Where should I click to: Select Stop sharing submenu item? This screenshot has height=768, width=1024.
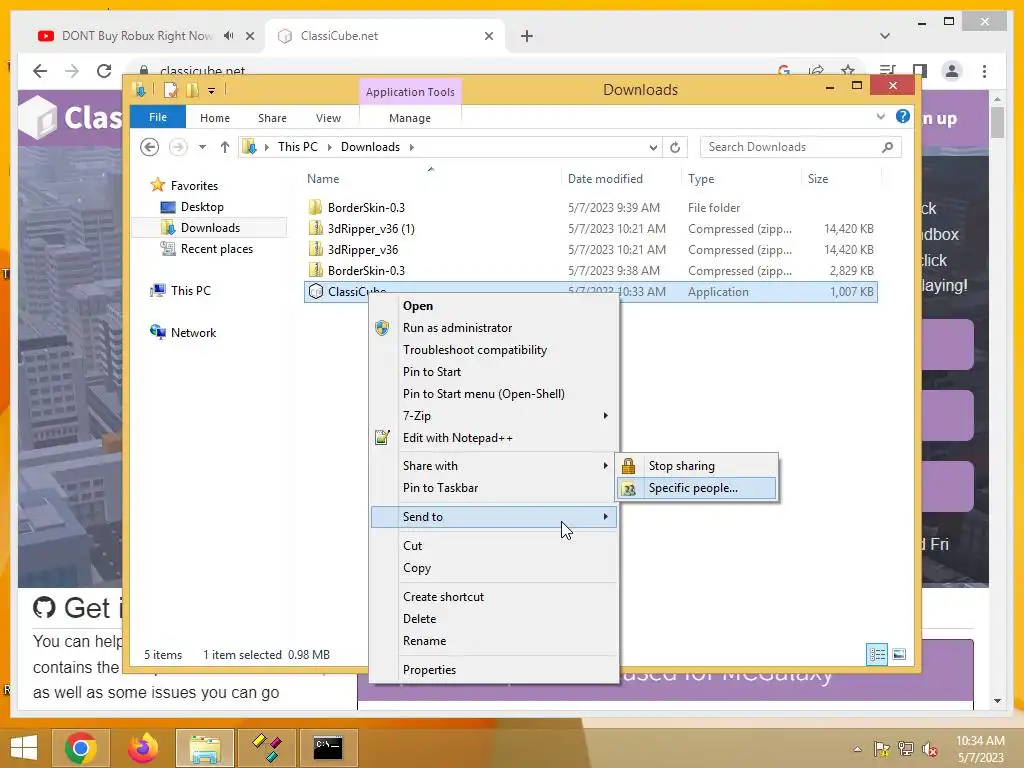[x=696, y=466]
